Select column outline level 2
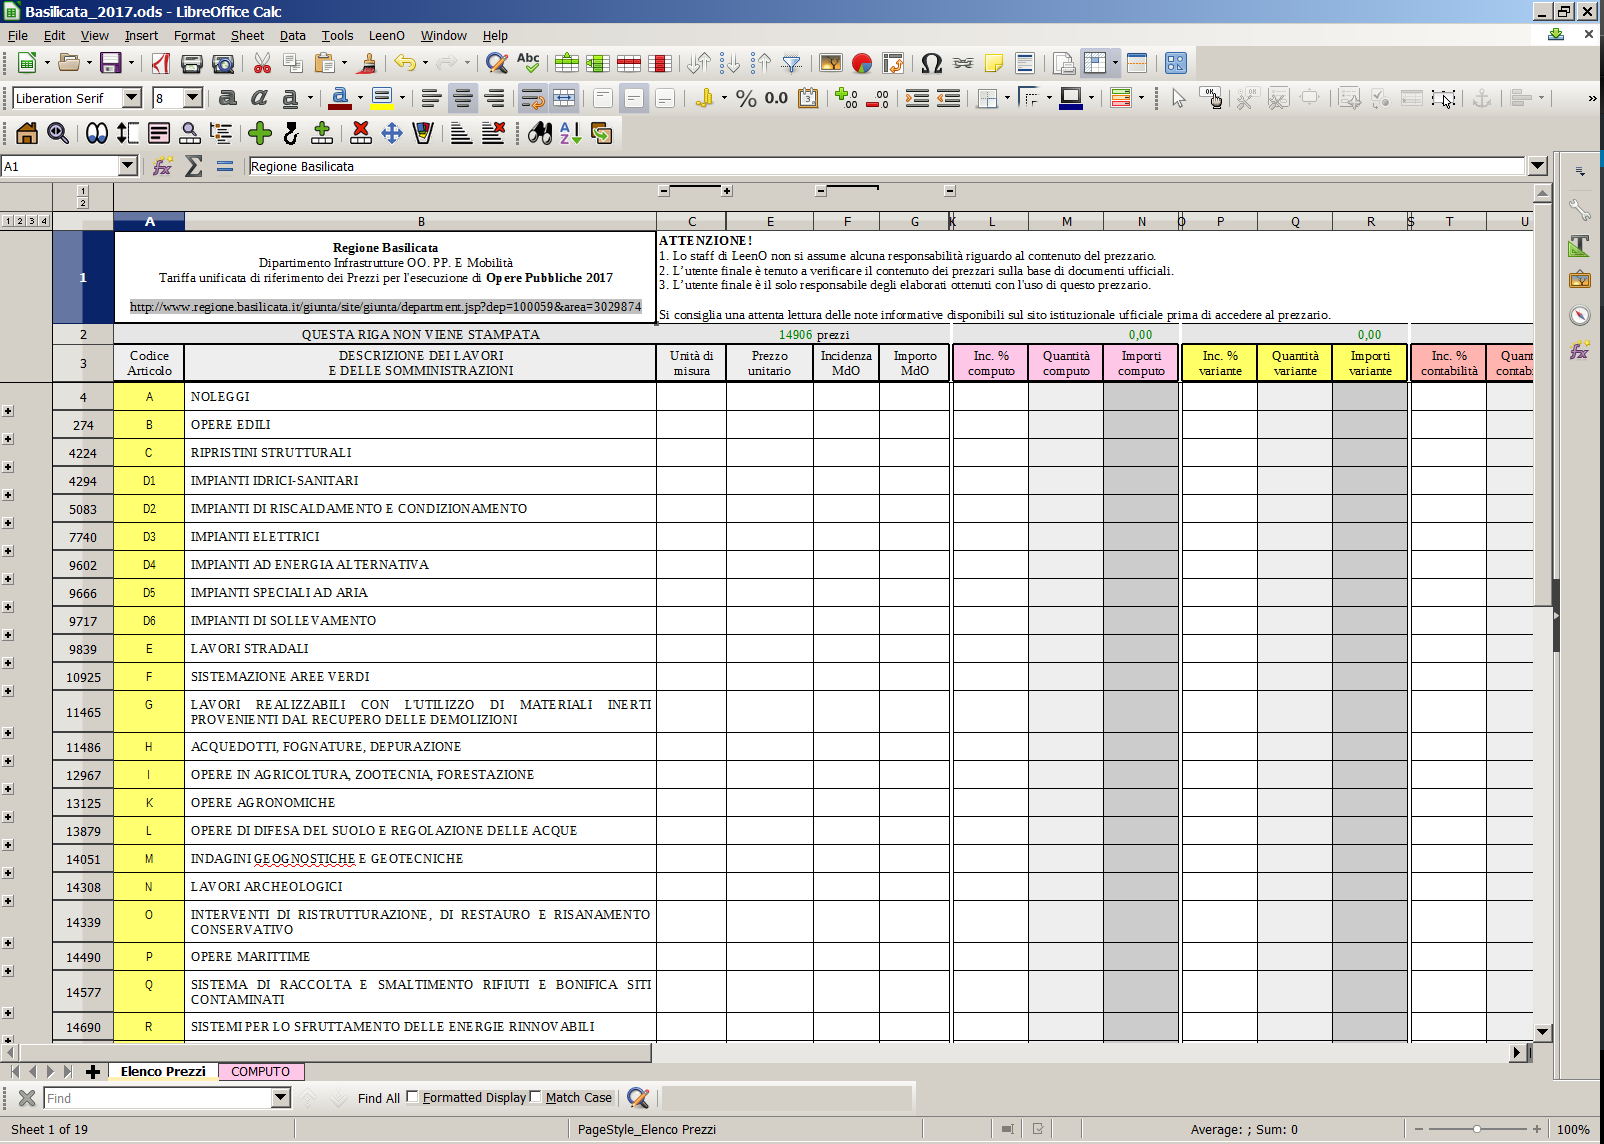The image size is (1604, 1144). pyautogui.click(x=83, y=203)
